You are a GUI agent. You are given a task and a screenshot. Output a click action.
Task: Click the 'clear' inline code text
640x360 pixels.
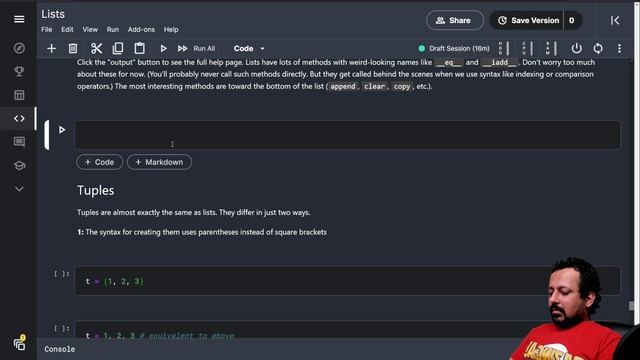point(374,87)
